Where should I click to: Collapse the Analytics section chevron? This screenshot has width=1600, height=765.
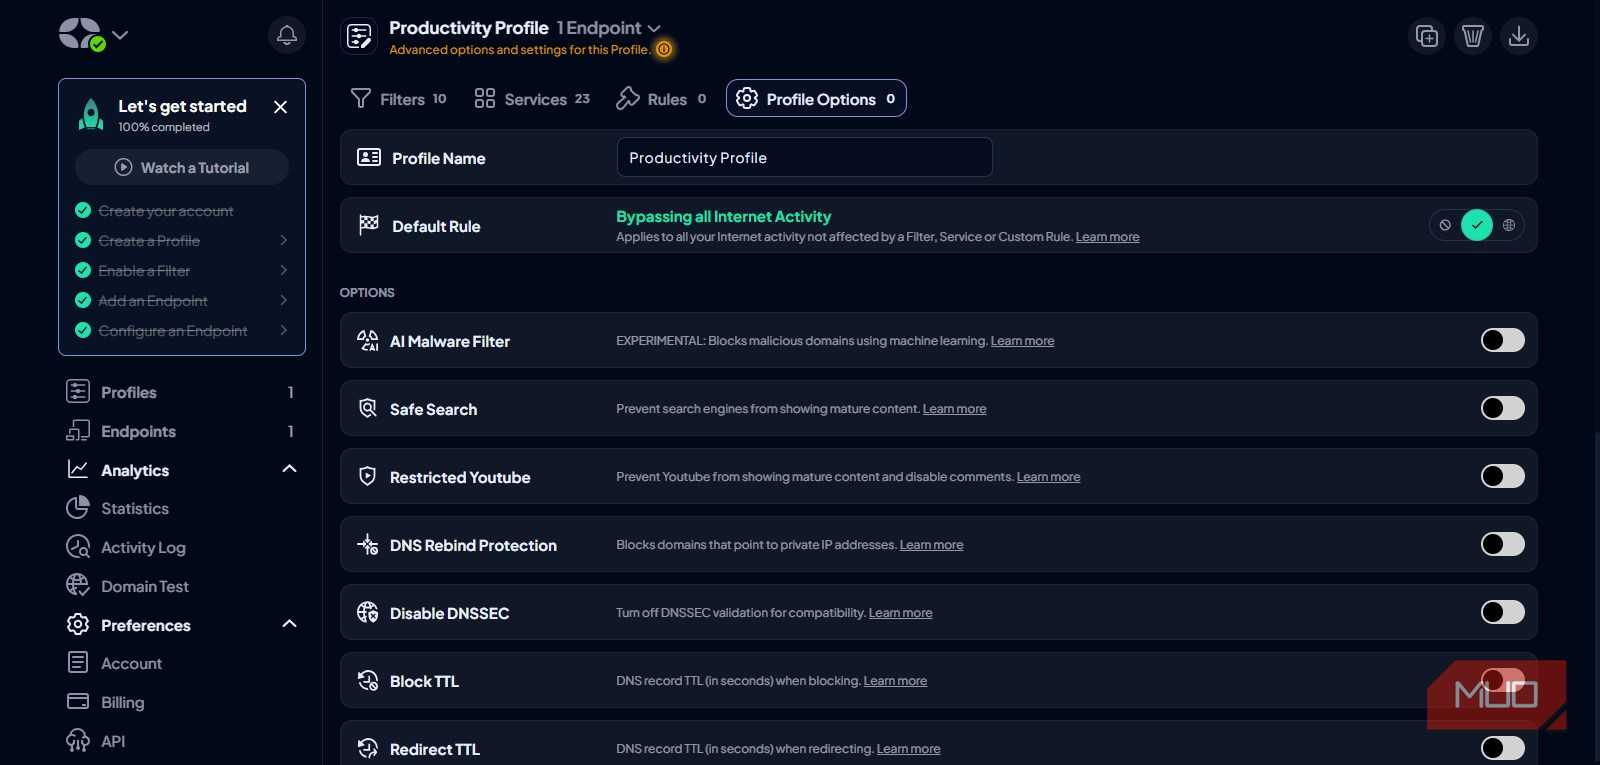290,469
